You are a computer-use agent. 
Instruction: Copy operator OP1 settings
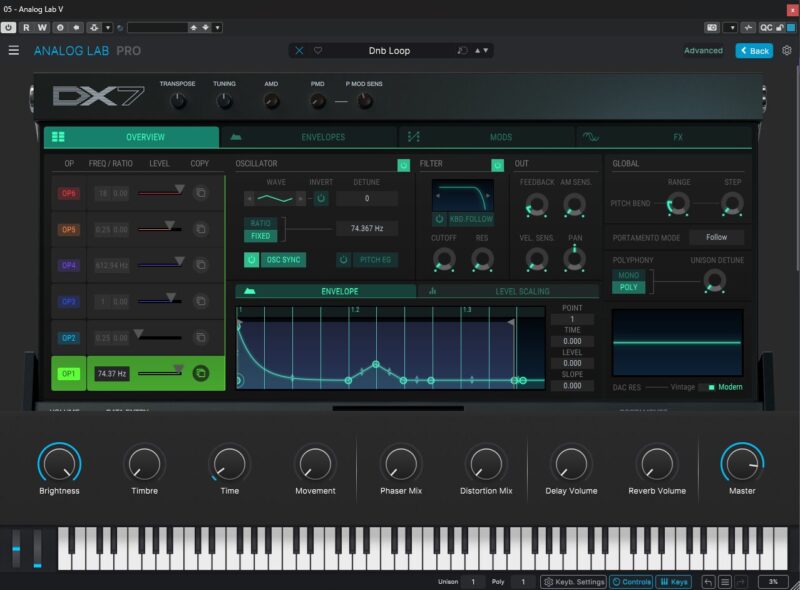(201, 373)
